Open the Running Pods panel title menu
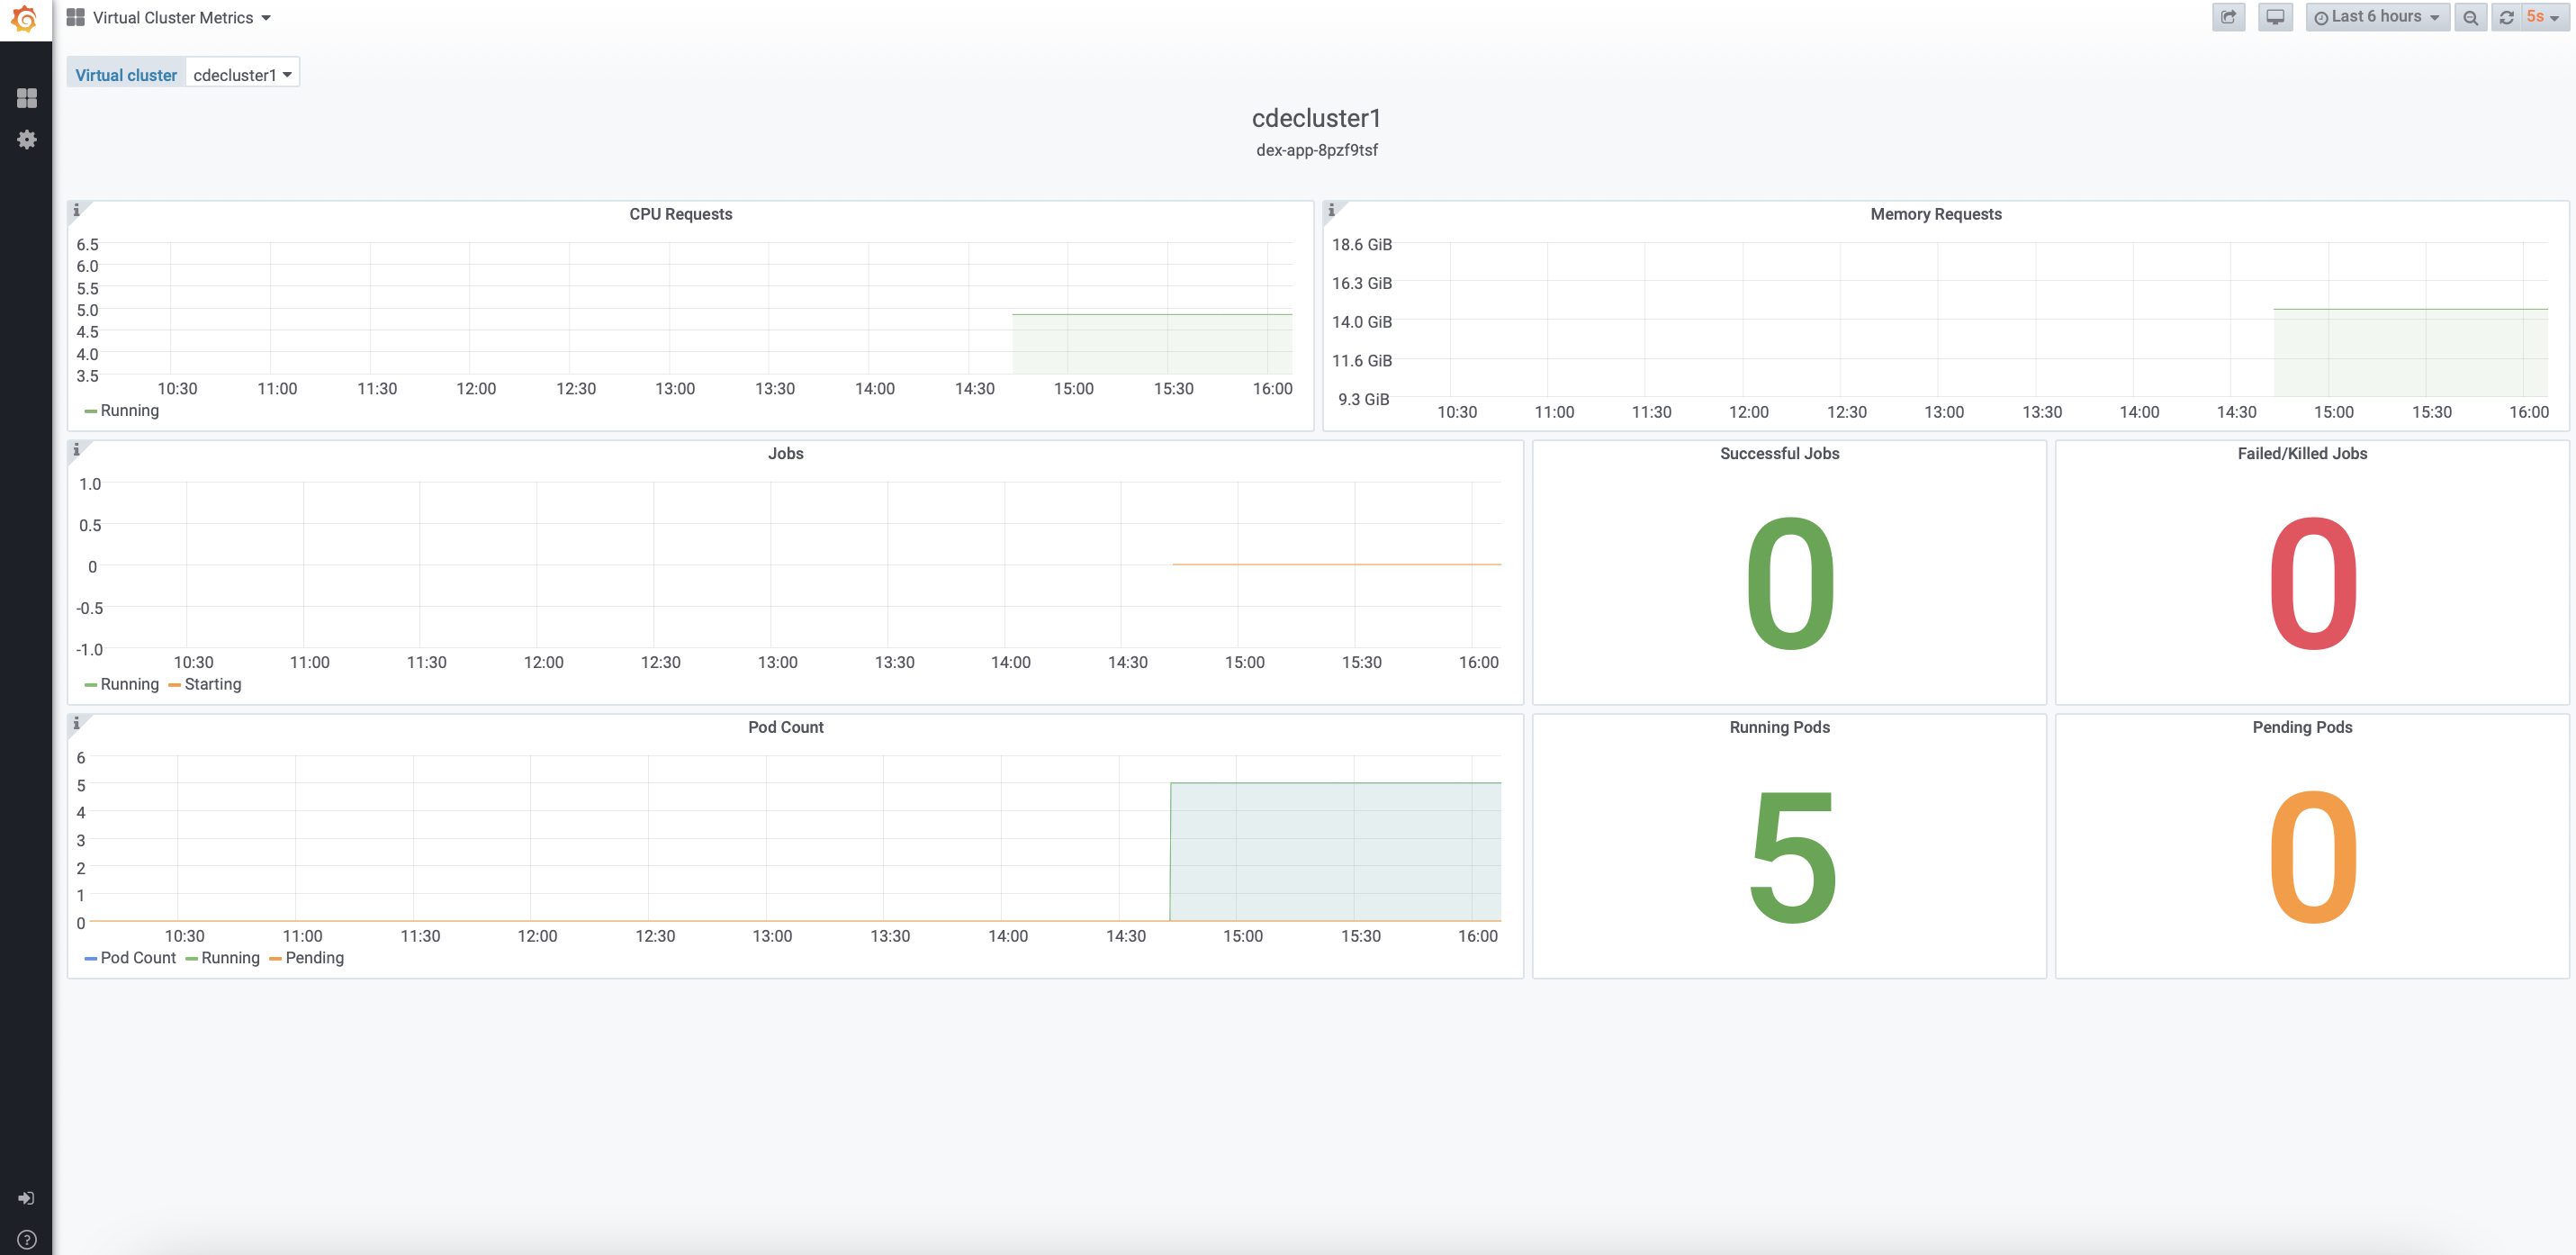The height and width of the screenshot is (1255, 2576). [1779, 727]
